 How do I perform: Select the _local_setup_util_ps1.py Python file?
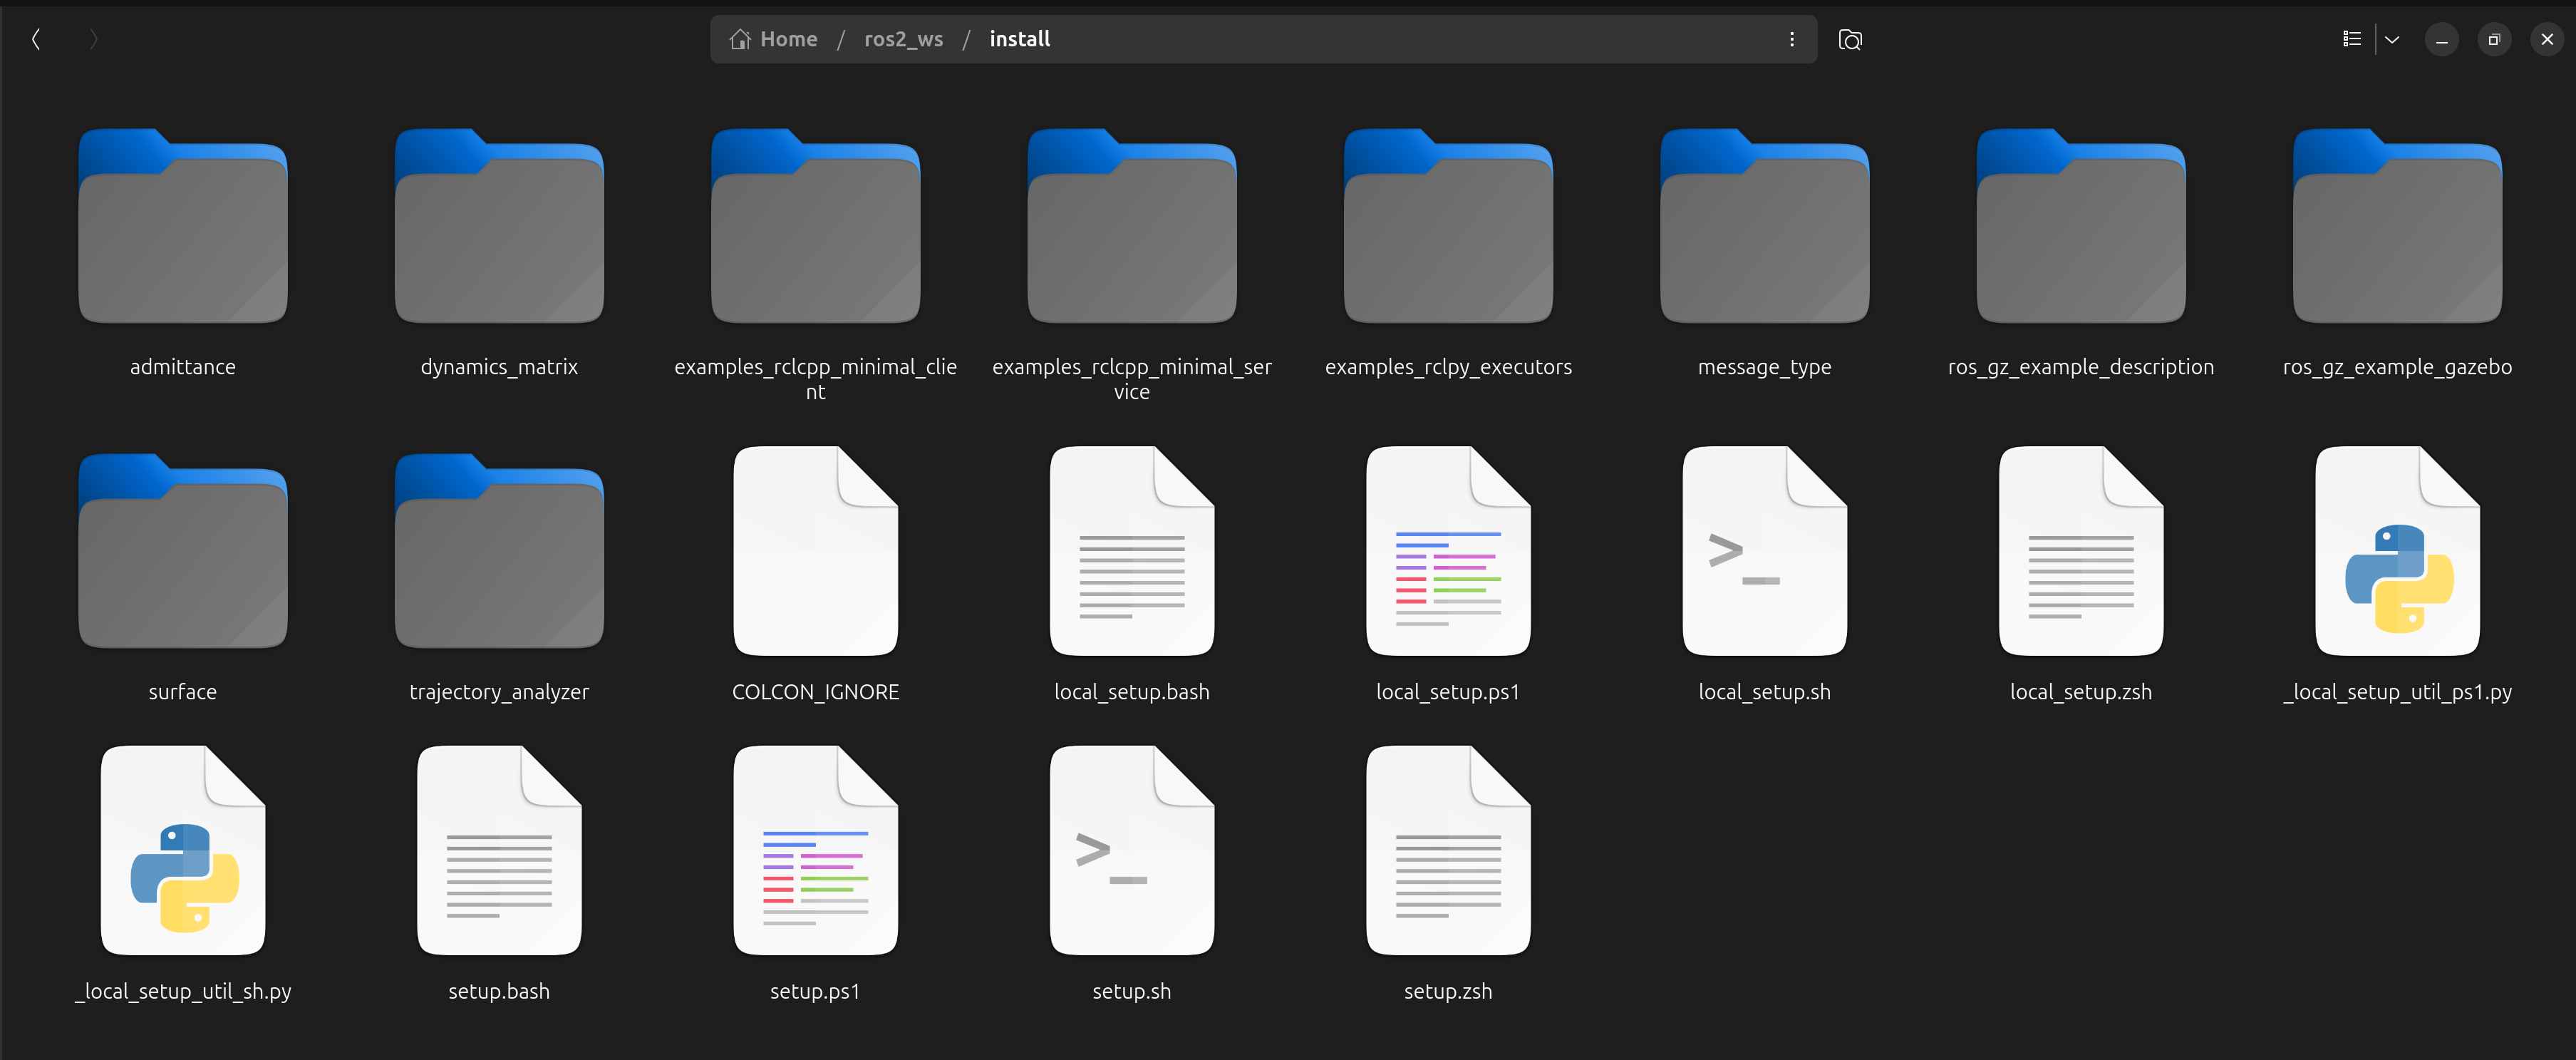click(2397, 552)
